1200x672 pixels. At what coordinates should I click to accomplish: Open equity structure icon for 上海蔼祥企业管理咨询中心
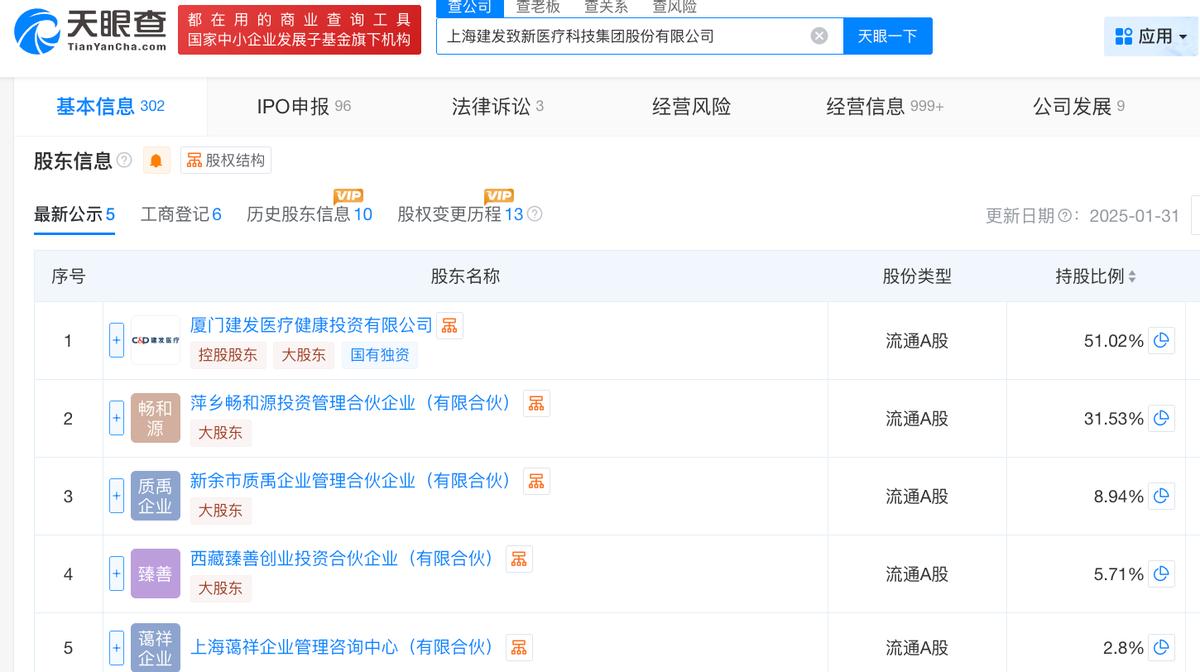(518, 647)
